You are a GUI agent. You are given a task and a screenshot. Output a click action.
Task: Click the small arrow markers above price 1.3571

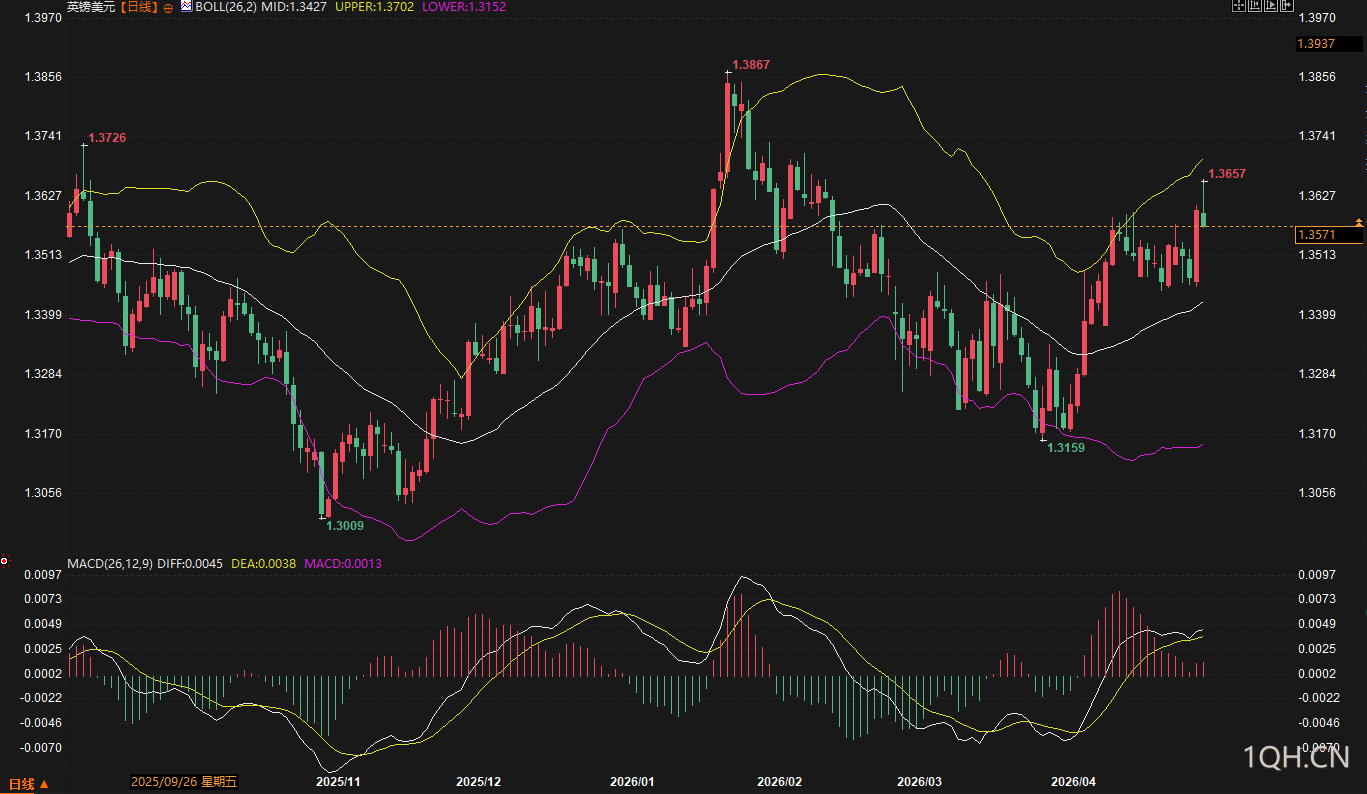(1359, 220)
